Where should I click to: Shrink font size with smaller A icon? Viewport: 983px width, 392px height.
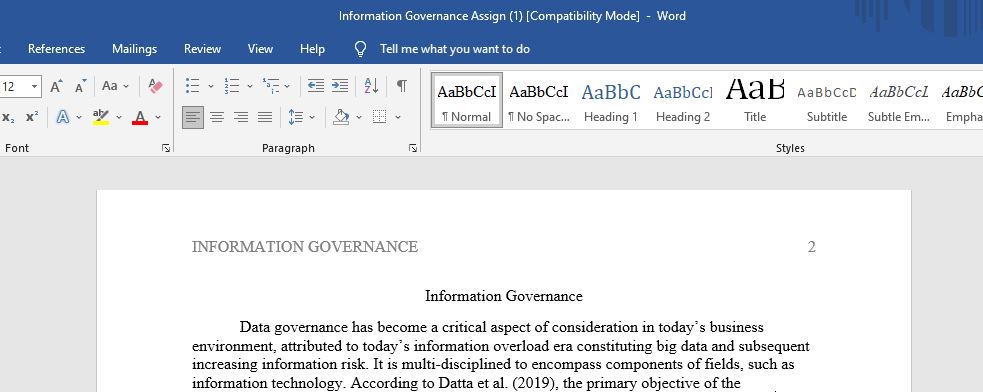click(80, 86)
